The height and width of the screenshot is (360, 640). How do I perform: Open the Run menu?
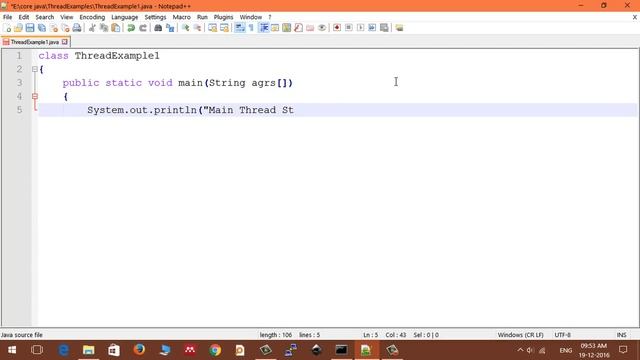tap(202, 17)
